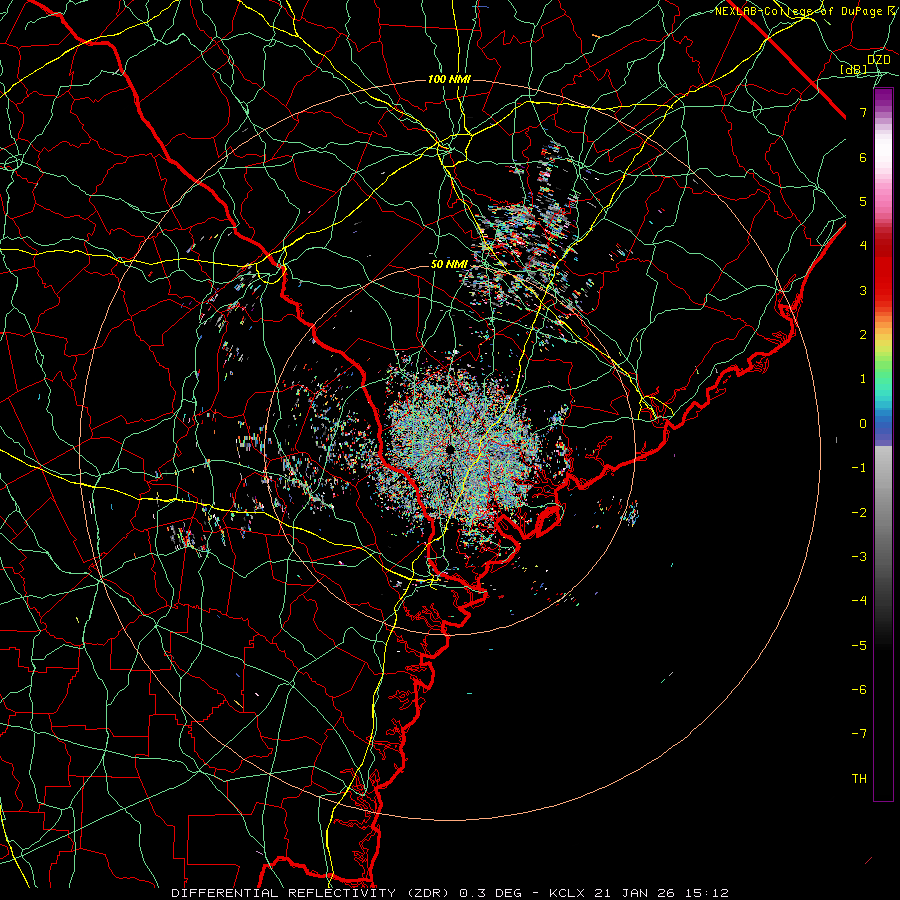Click the black radar site dot at center

(450, 449)
